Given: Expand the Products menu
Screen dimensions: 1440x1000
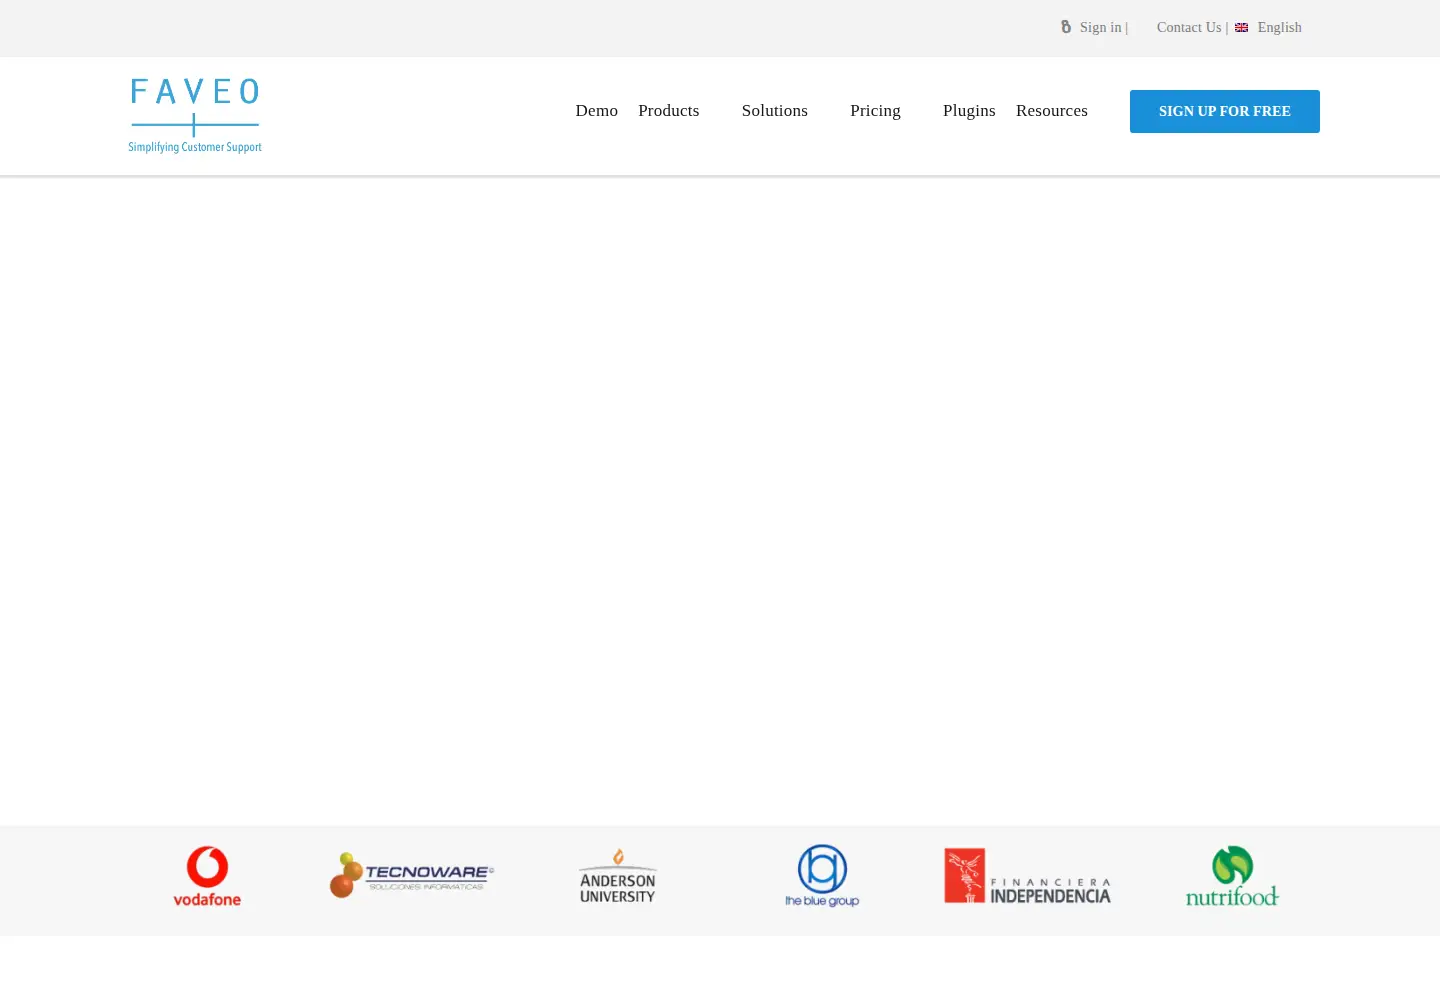Looking at the screenshot, I should [x=669, y=111].
